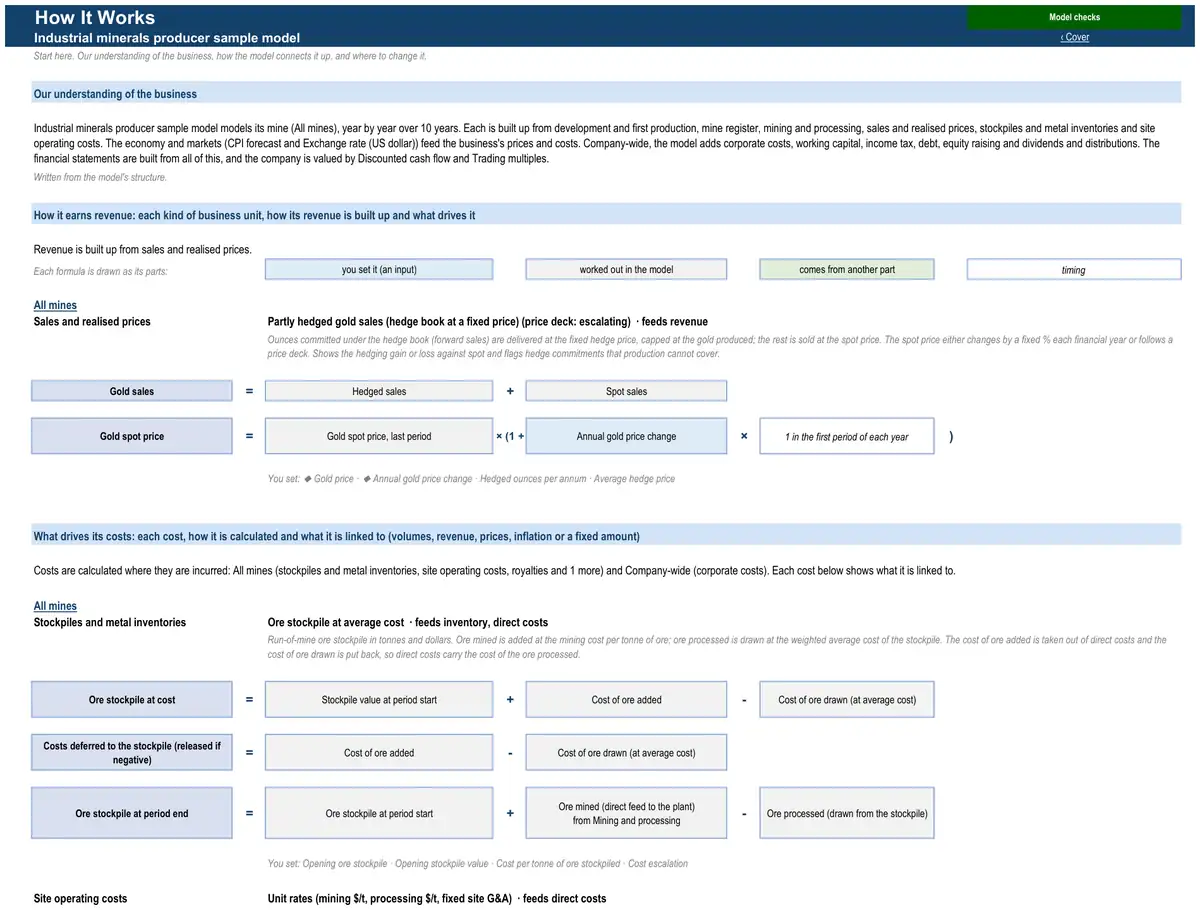This screenshot has height=910, width=1200.
Task: Select 'Gold spot price, last period' box
Action: [379, 436]
